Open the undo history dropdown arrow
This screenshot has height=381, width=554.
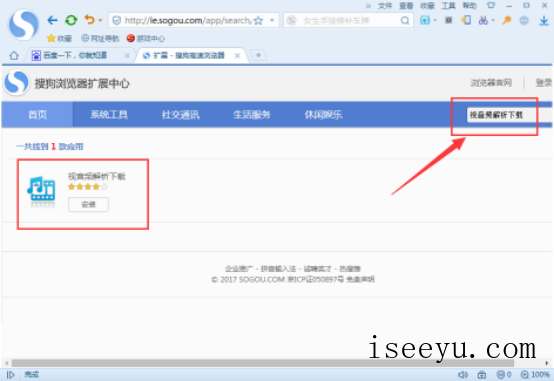pos(100,20)
